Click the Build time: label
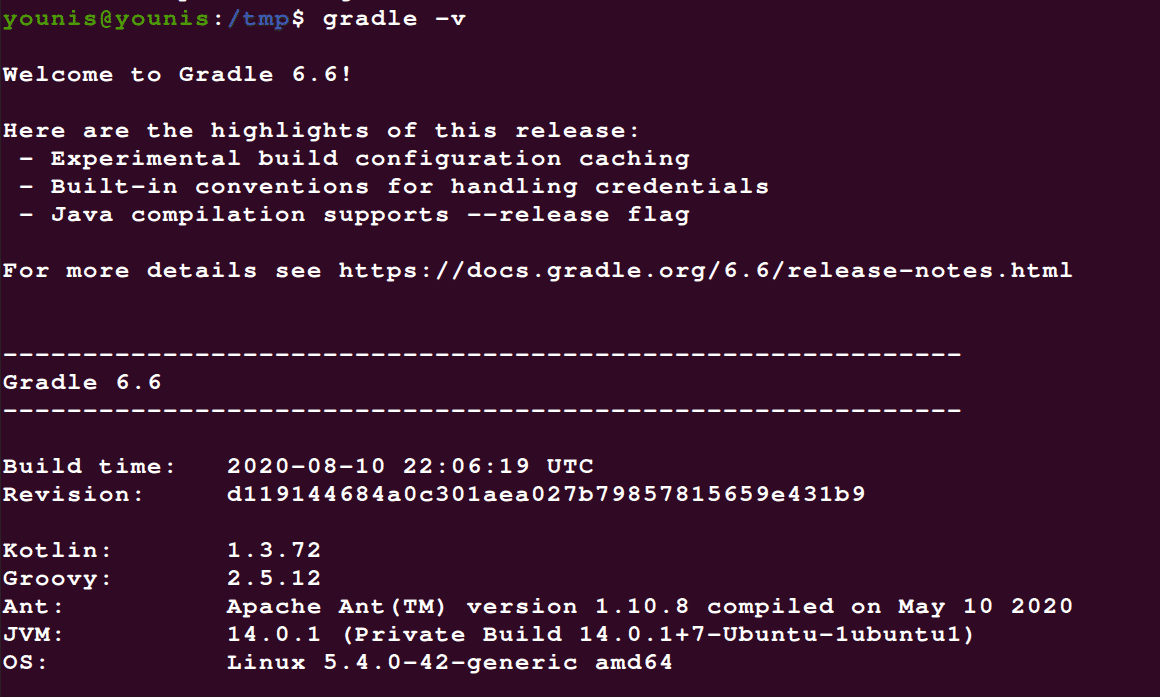 tap(90, 466)
